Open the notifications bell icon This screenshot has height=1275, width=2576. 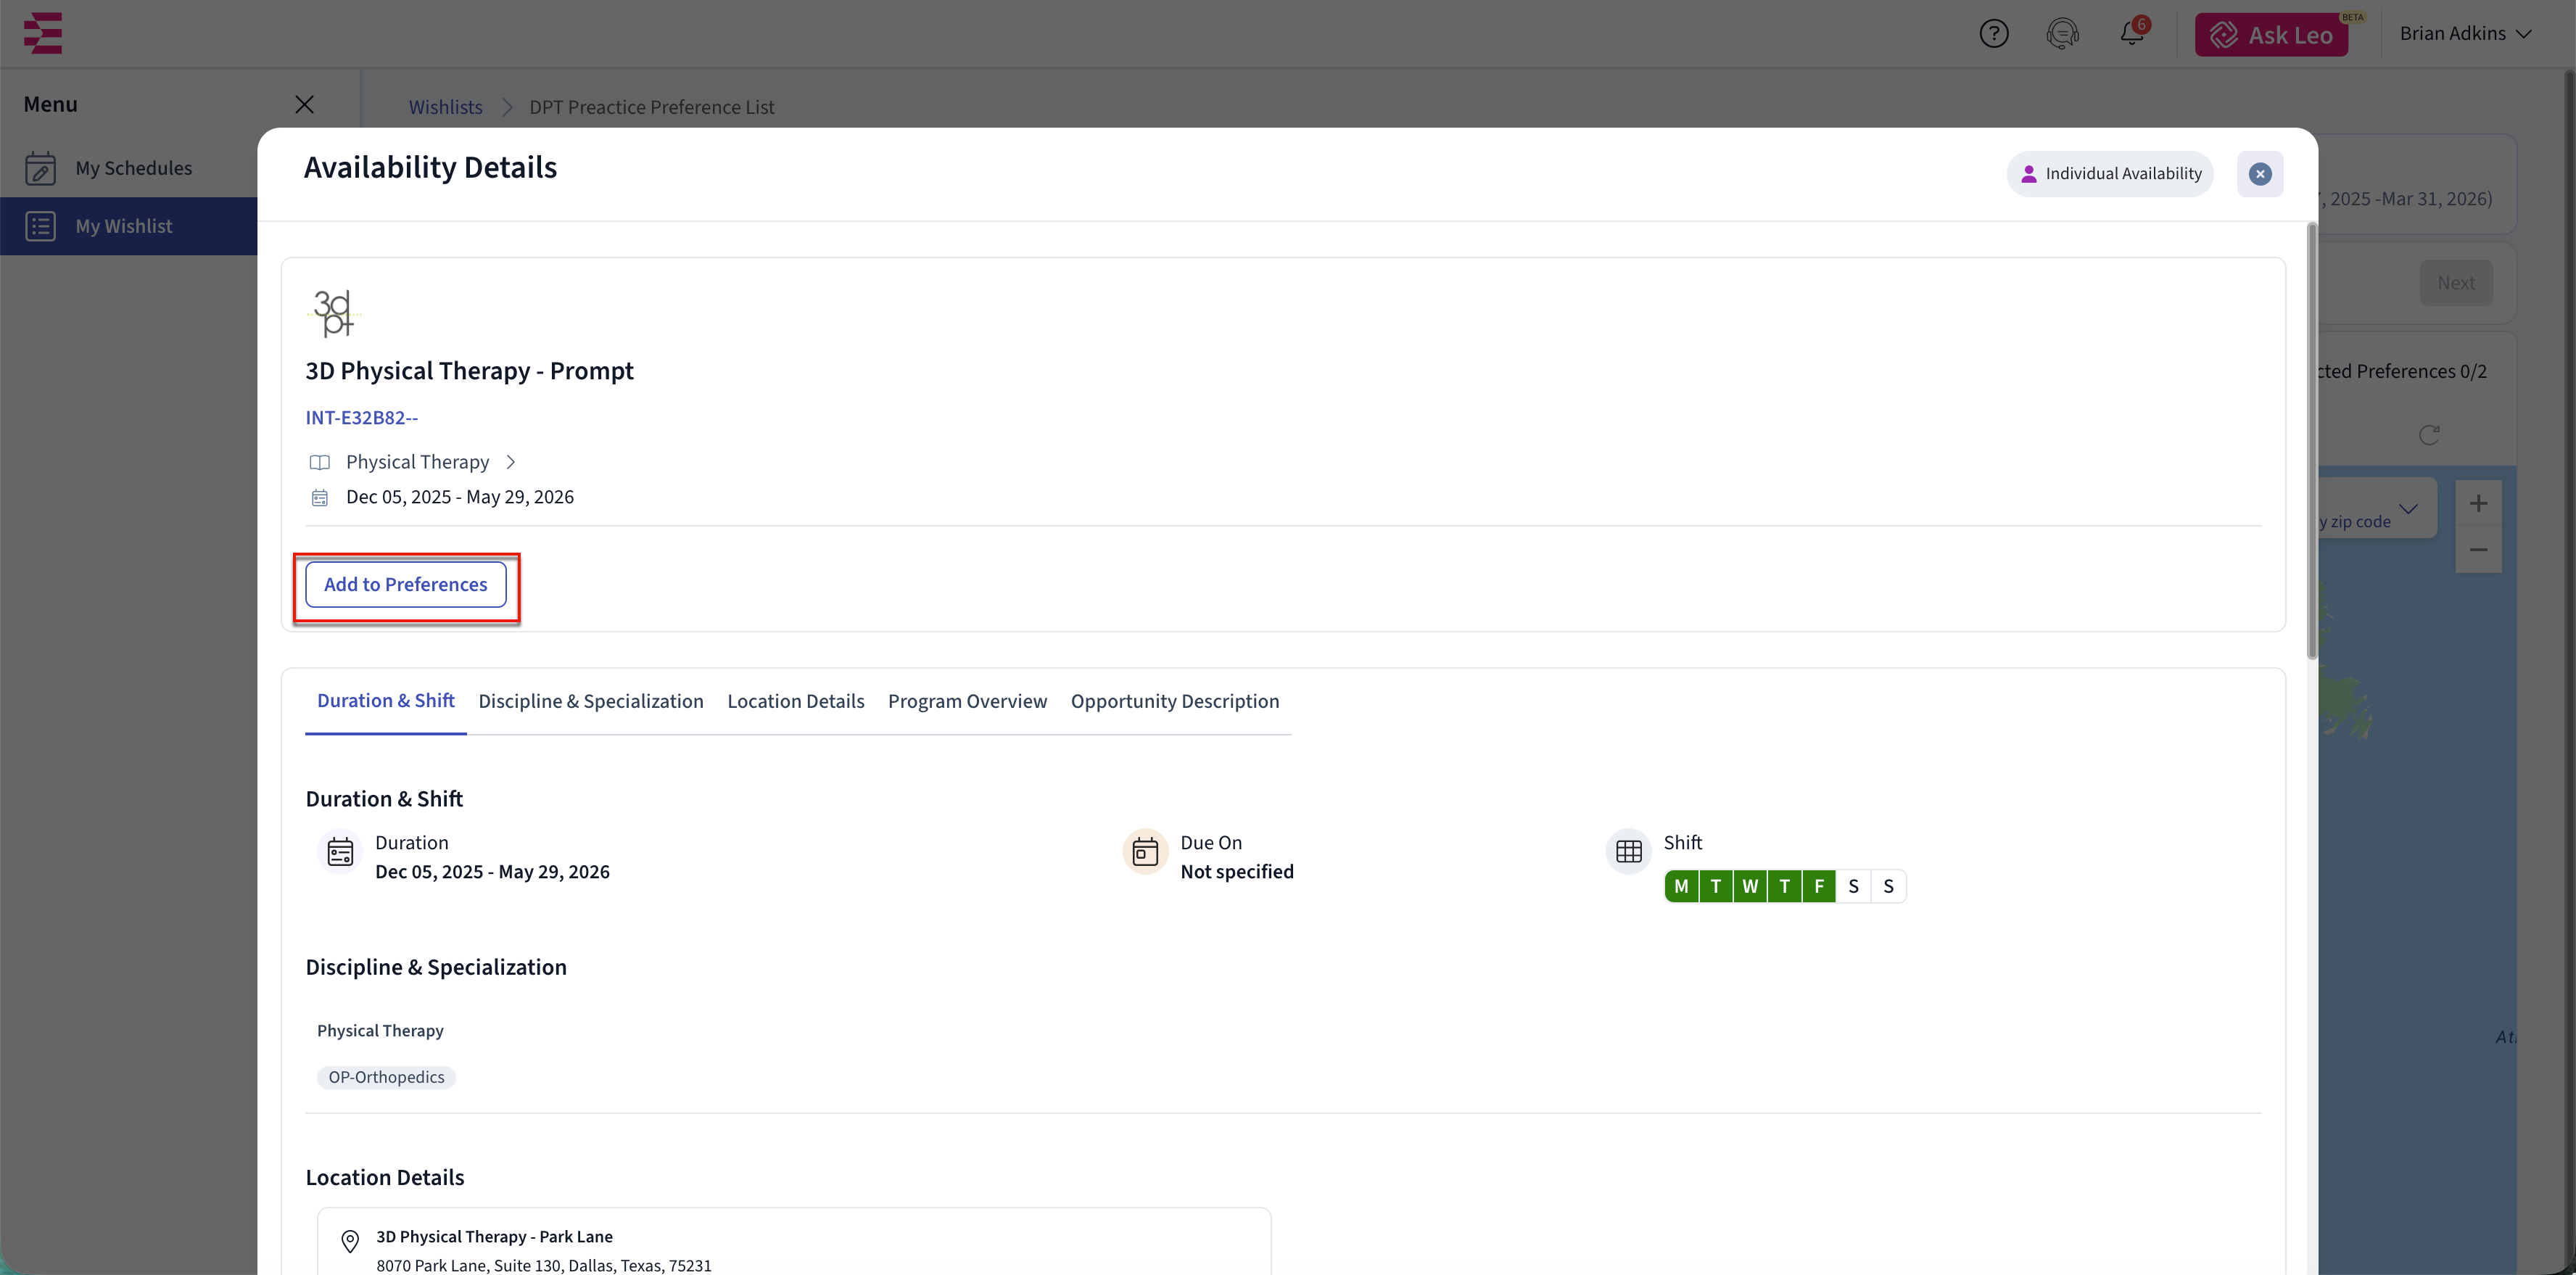coord(2131,34)
